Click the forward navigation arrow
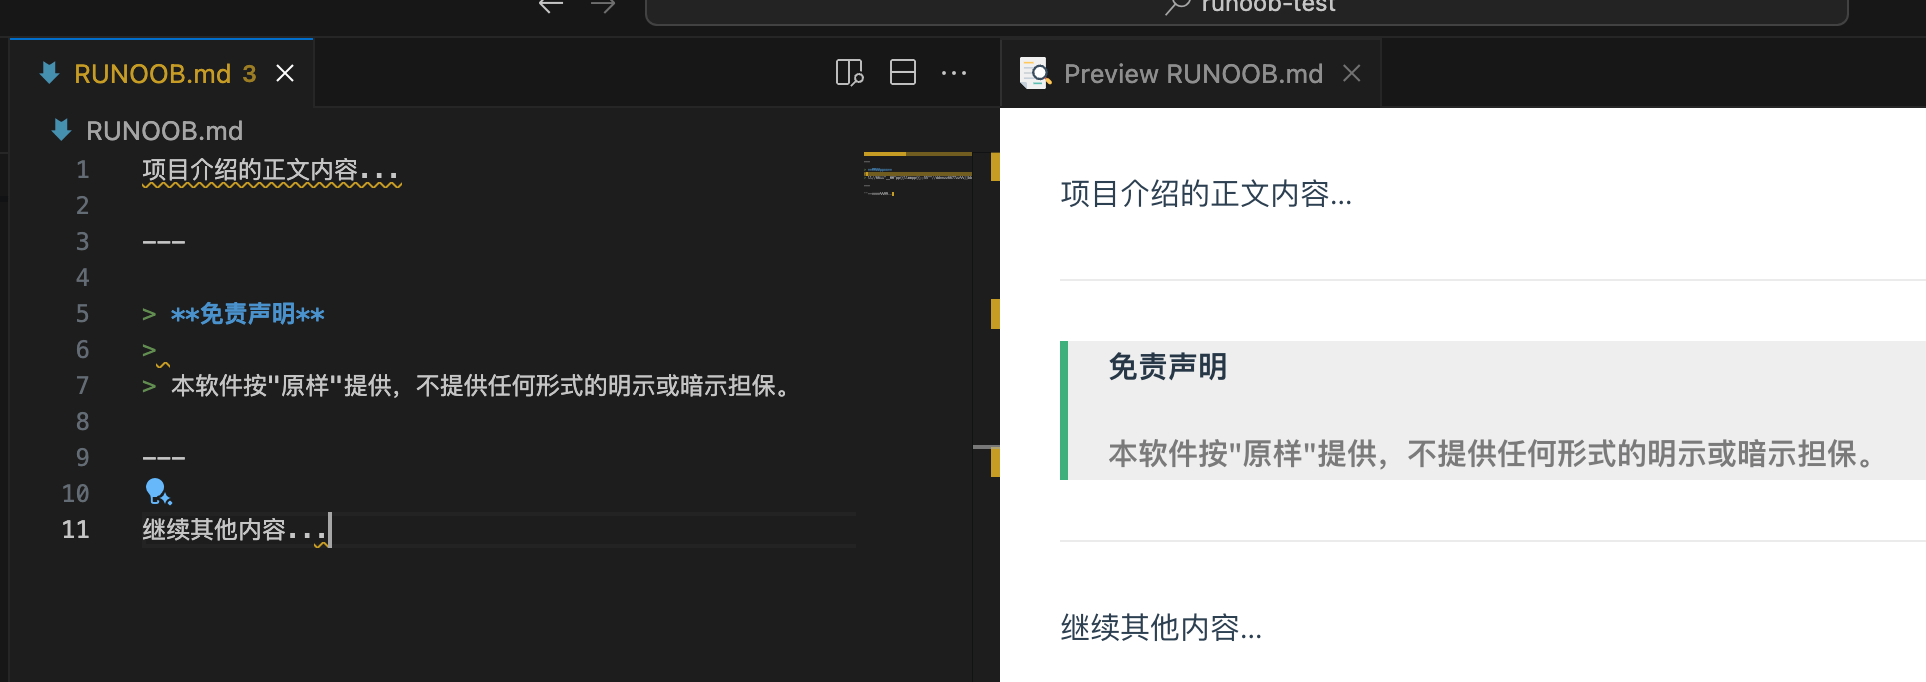The width and height of the screenshot is (1926, 682). pyautogui.click(x=603, y=6)
